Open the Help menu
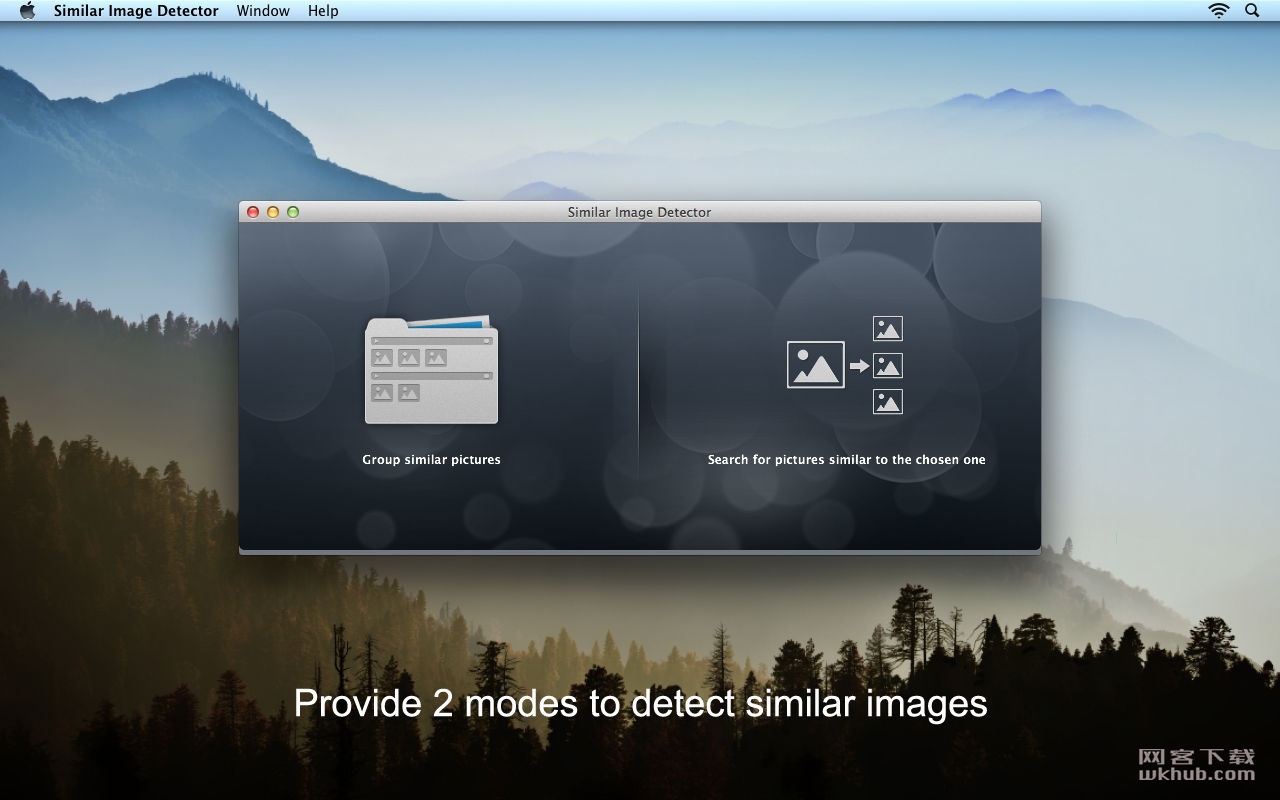 (323, 11)
